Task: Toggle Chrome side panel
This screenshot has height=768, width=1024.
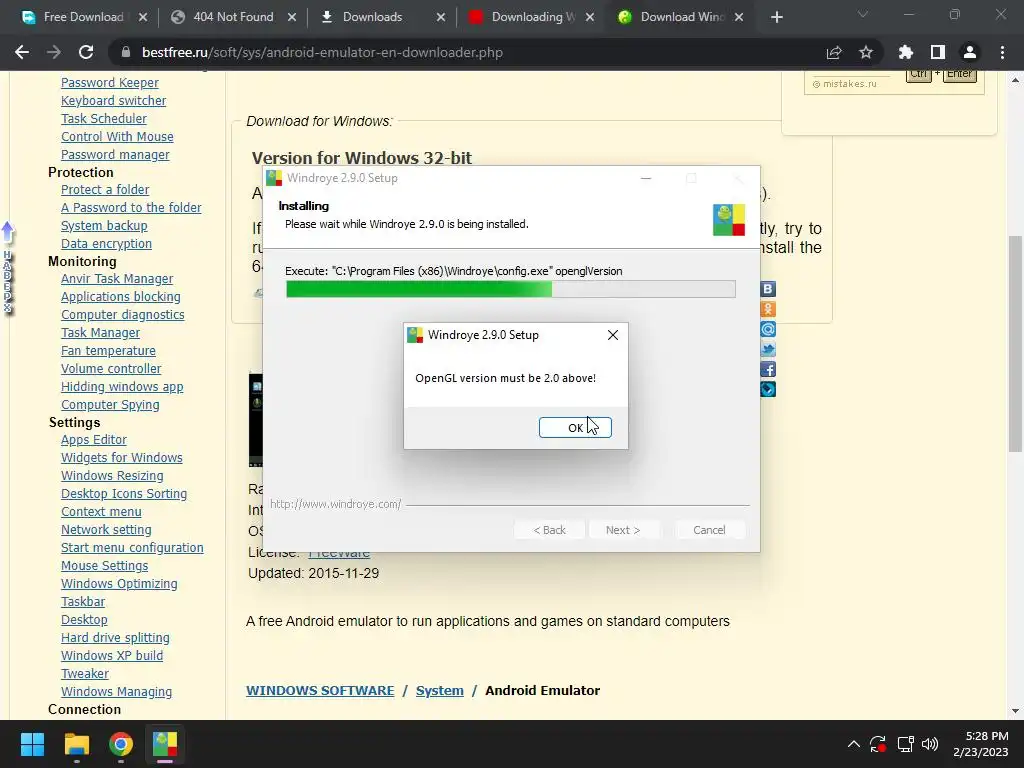Action: [x=938, y=52]
